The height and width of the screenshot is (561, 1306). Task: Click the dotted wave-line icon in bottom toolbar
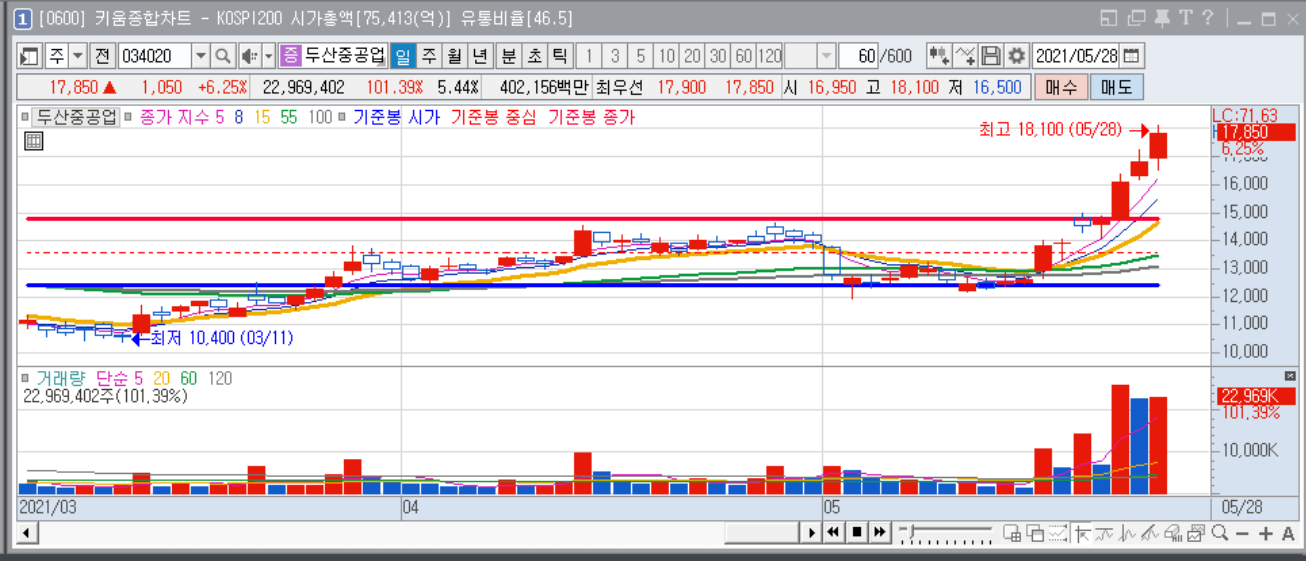click(x=1058, y=533)
